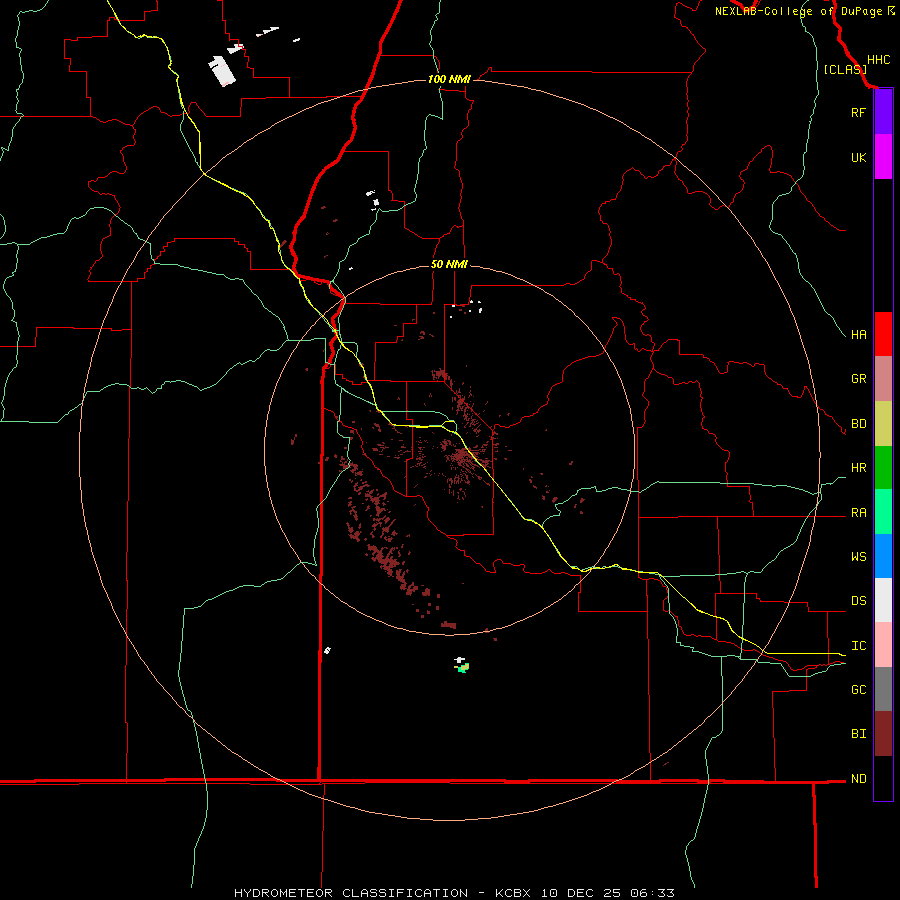Click the HA legend label
Viewport: 900px width, 900px height.
tap(858, 334)
